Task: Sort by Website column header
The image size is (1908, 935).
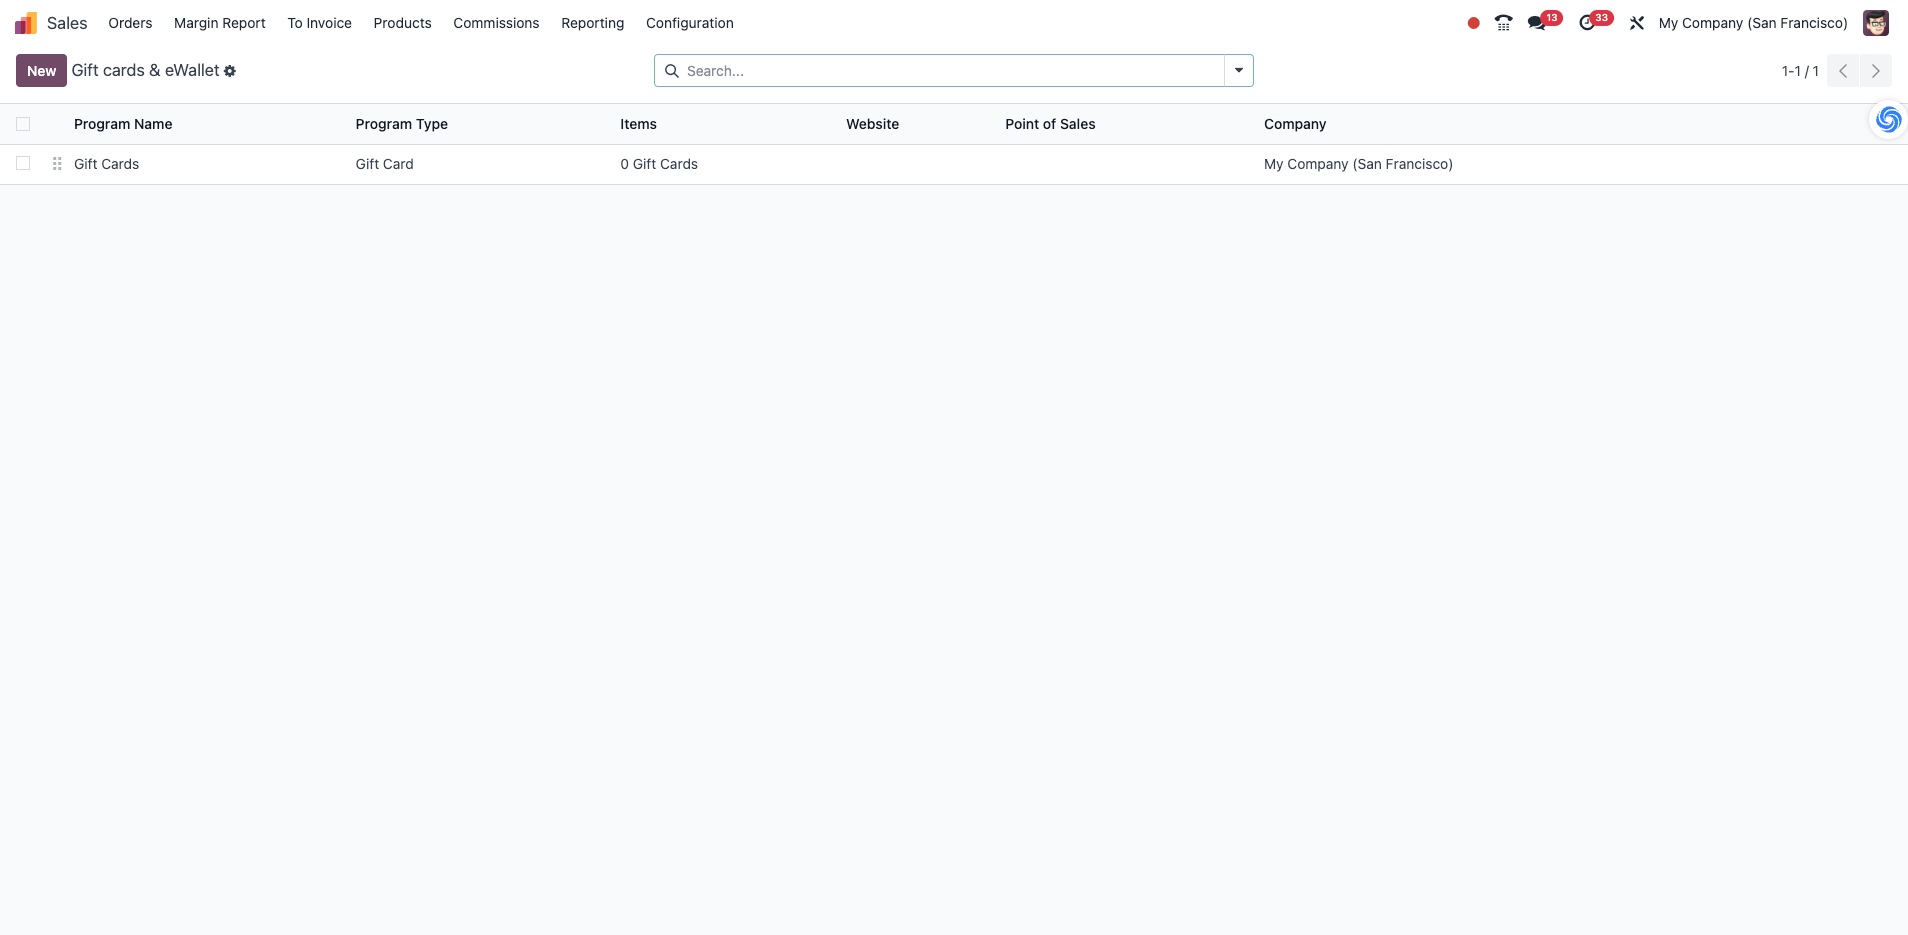Action: click(x=872, y=124)
